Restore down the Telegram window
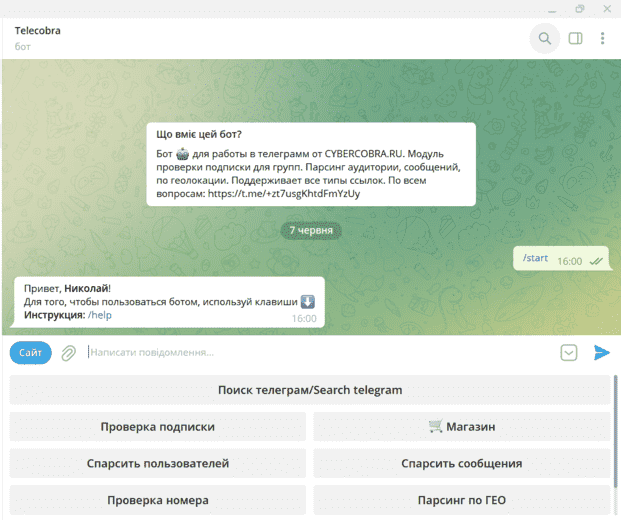Screen dimensions: 621x520 (579, 9)
